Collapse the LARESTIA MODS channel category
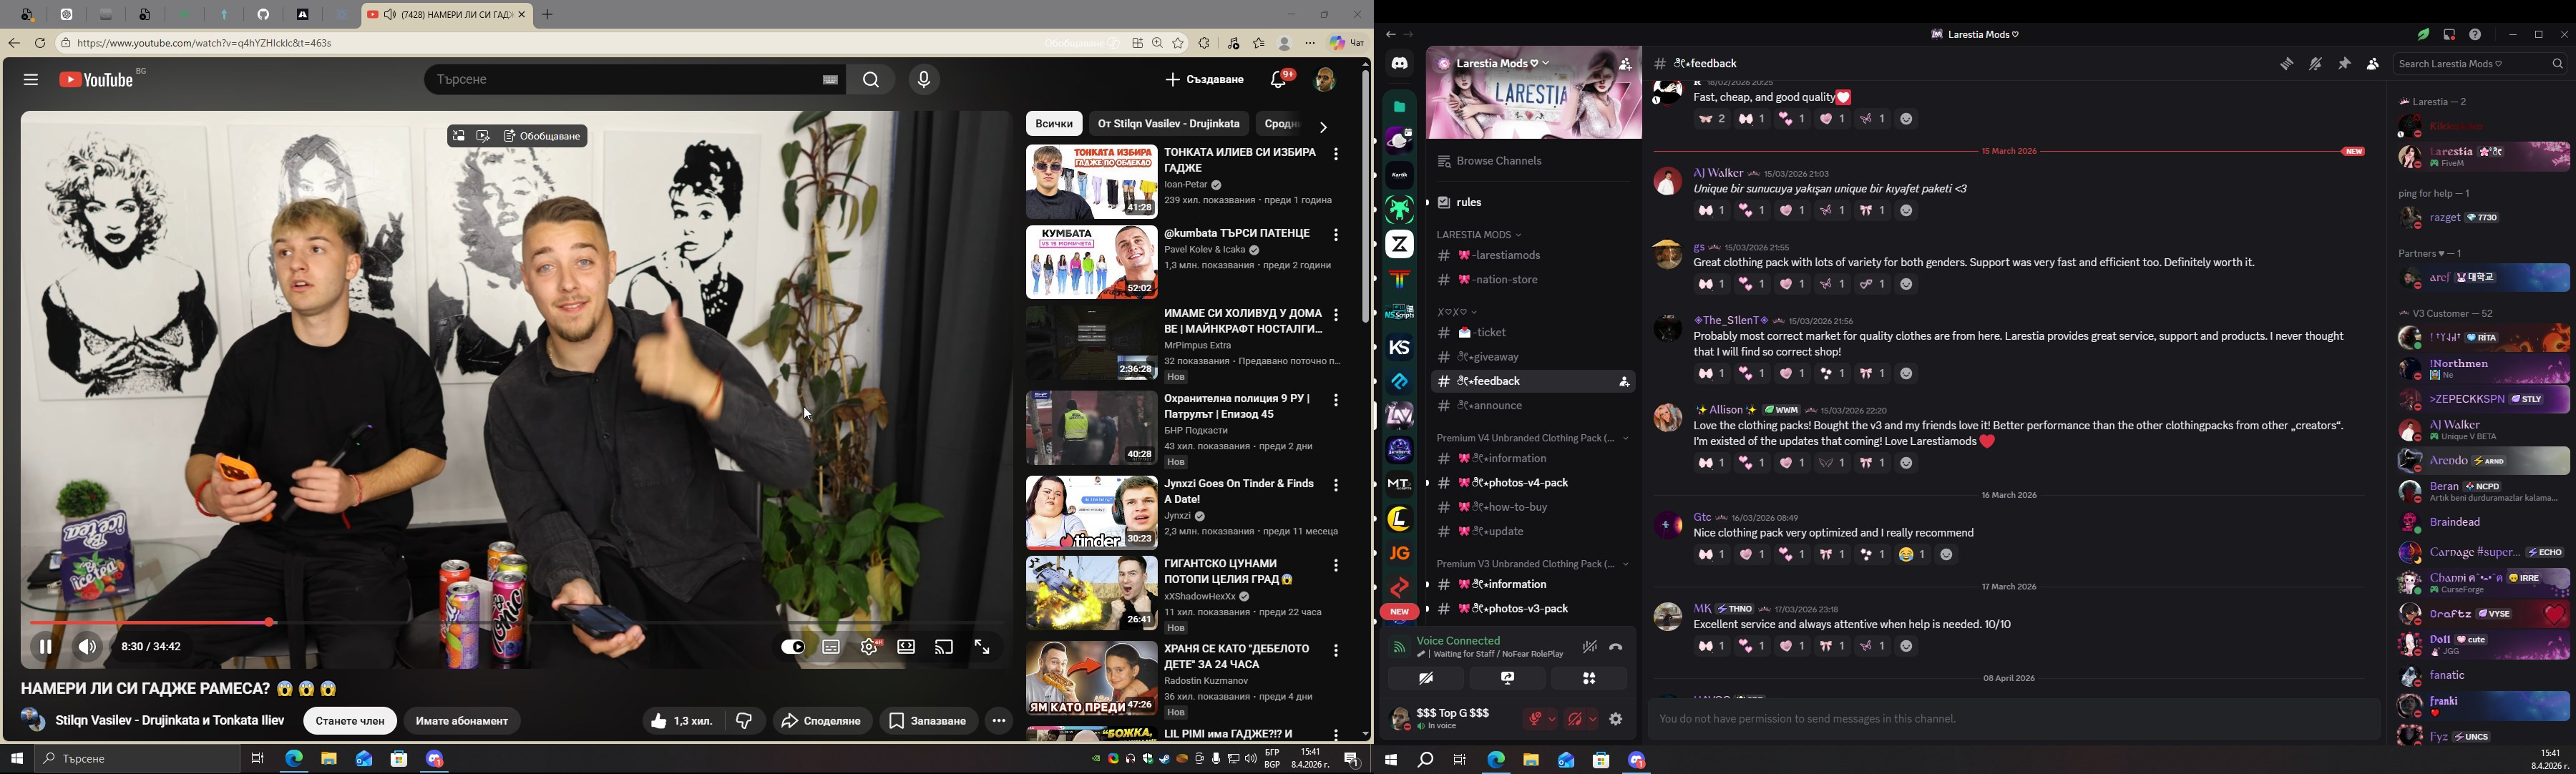Viewport: 2576px width, 774px height. [x=1479, y=235]
